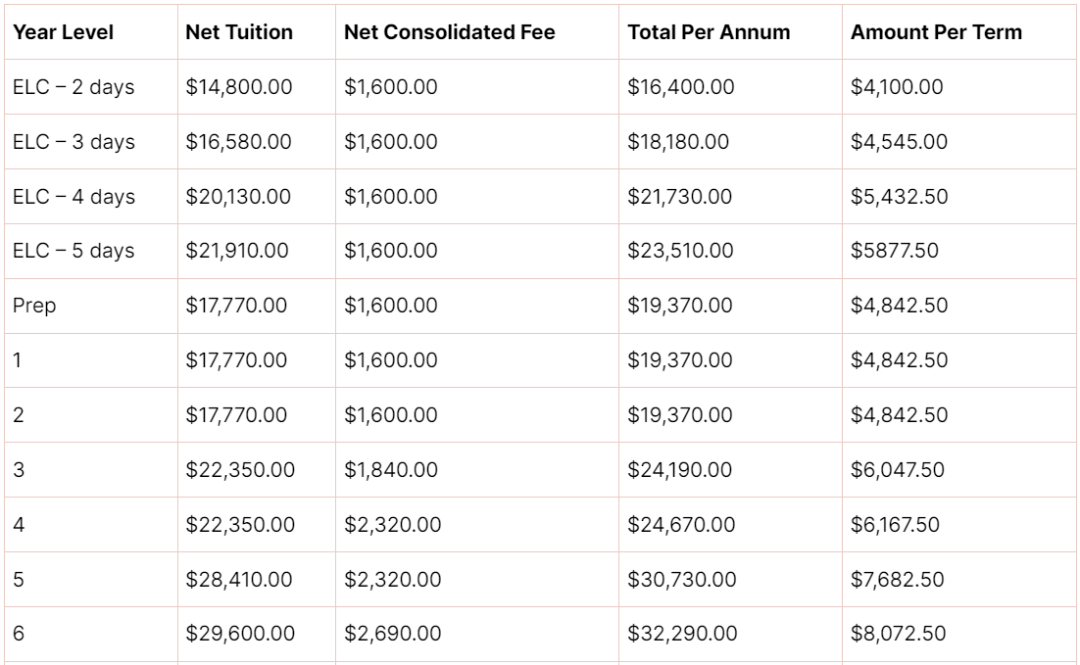Click the $28,410.00 net tuition cell
The image size is (1080, 665).
(239, 580)
